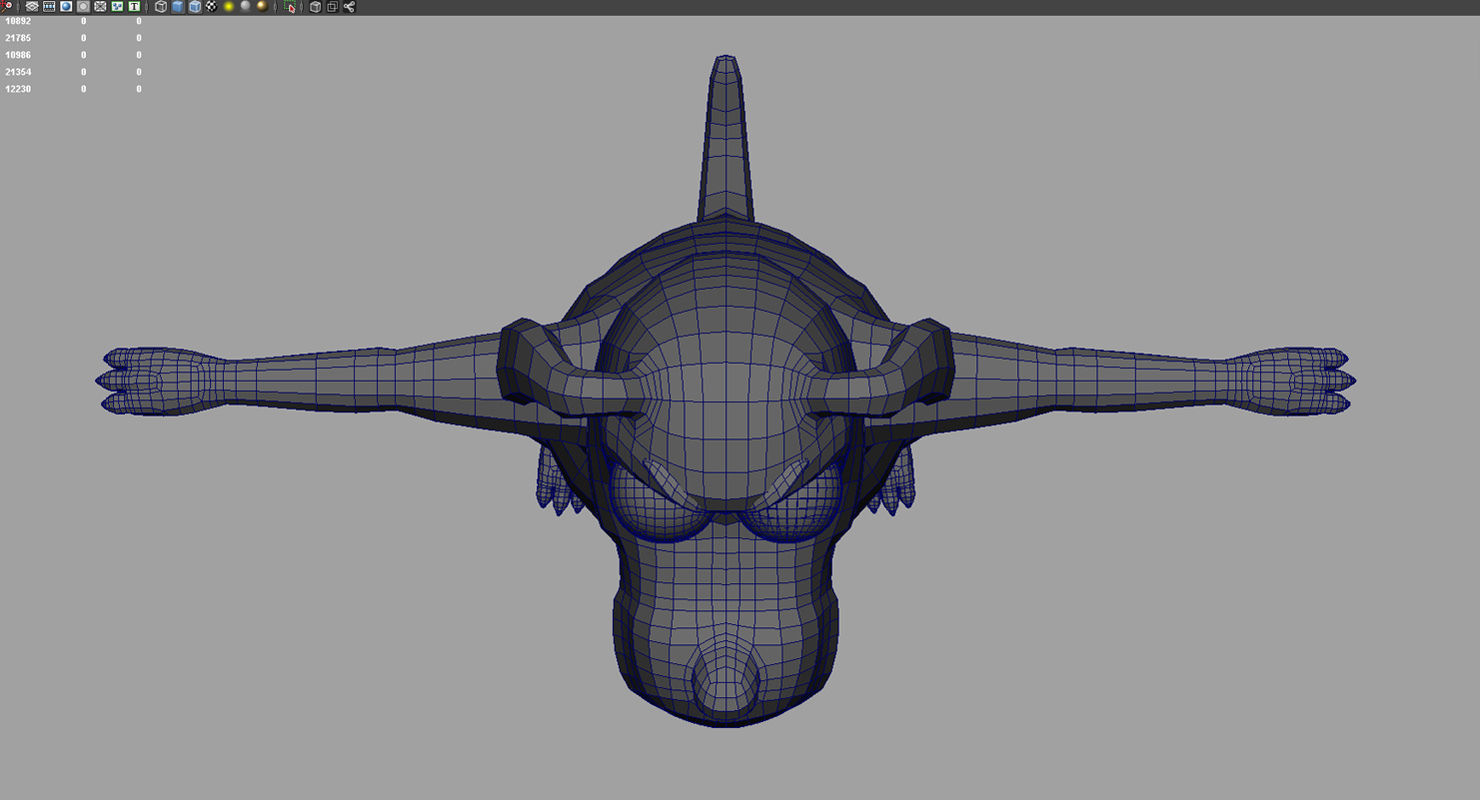This screenshot has width=1480, height=800.
Task: Click the 21354 count in the HUD
Action: click(18, 72)
